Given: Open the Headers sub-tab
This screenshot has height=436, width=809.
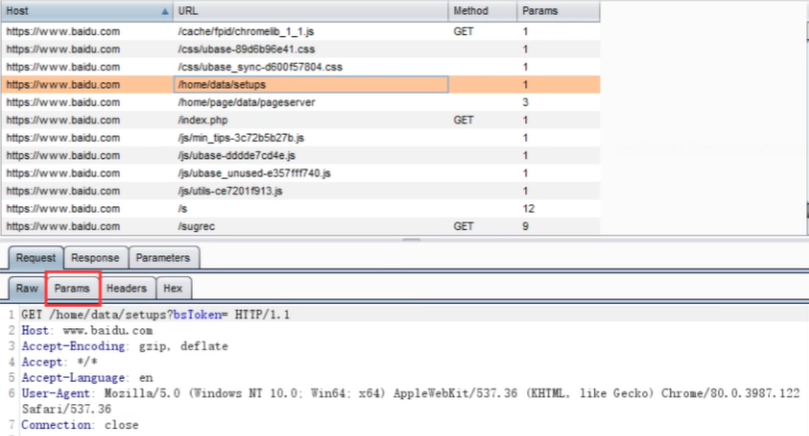Looking at the screenshot, I should pos(126,288).
